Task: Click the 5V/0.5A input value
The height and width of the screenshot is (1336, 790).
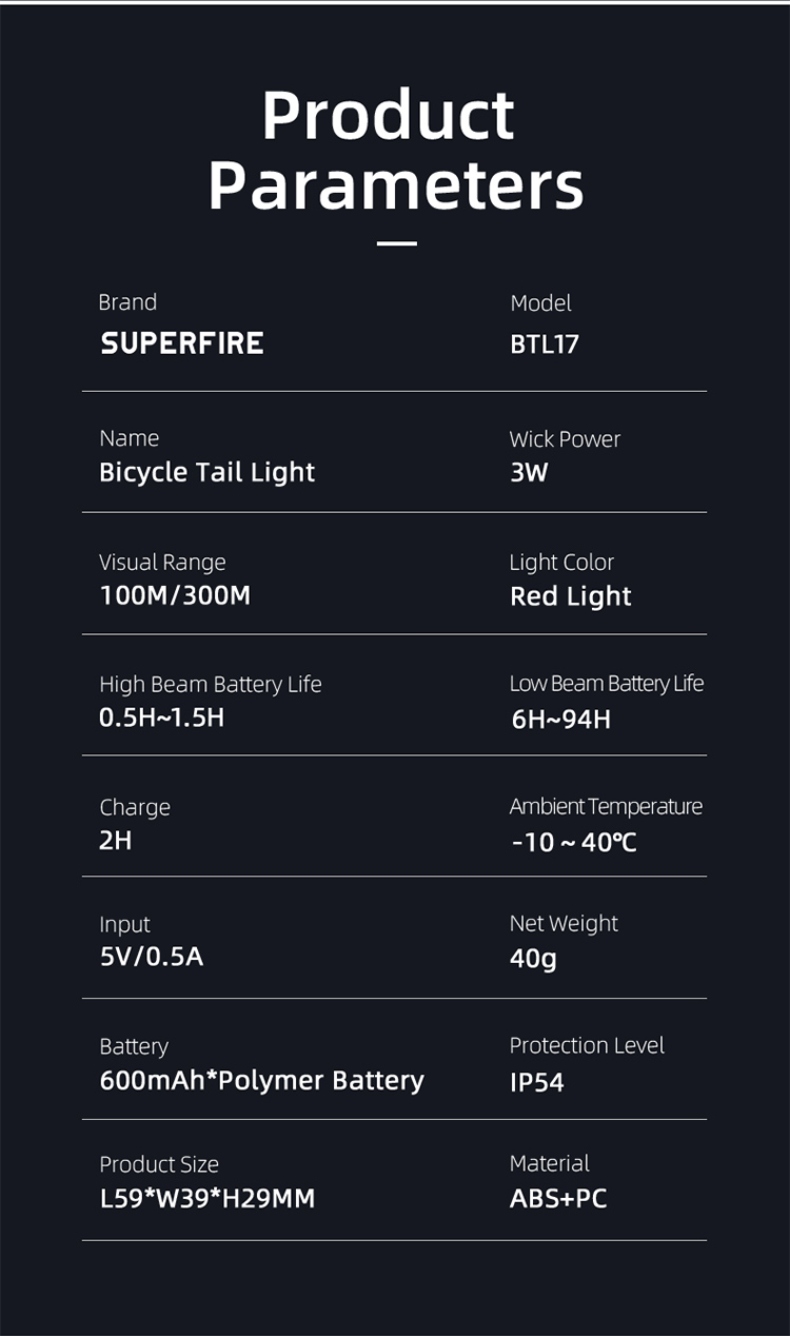Action: [x=151, y=957]
